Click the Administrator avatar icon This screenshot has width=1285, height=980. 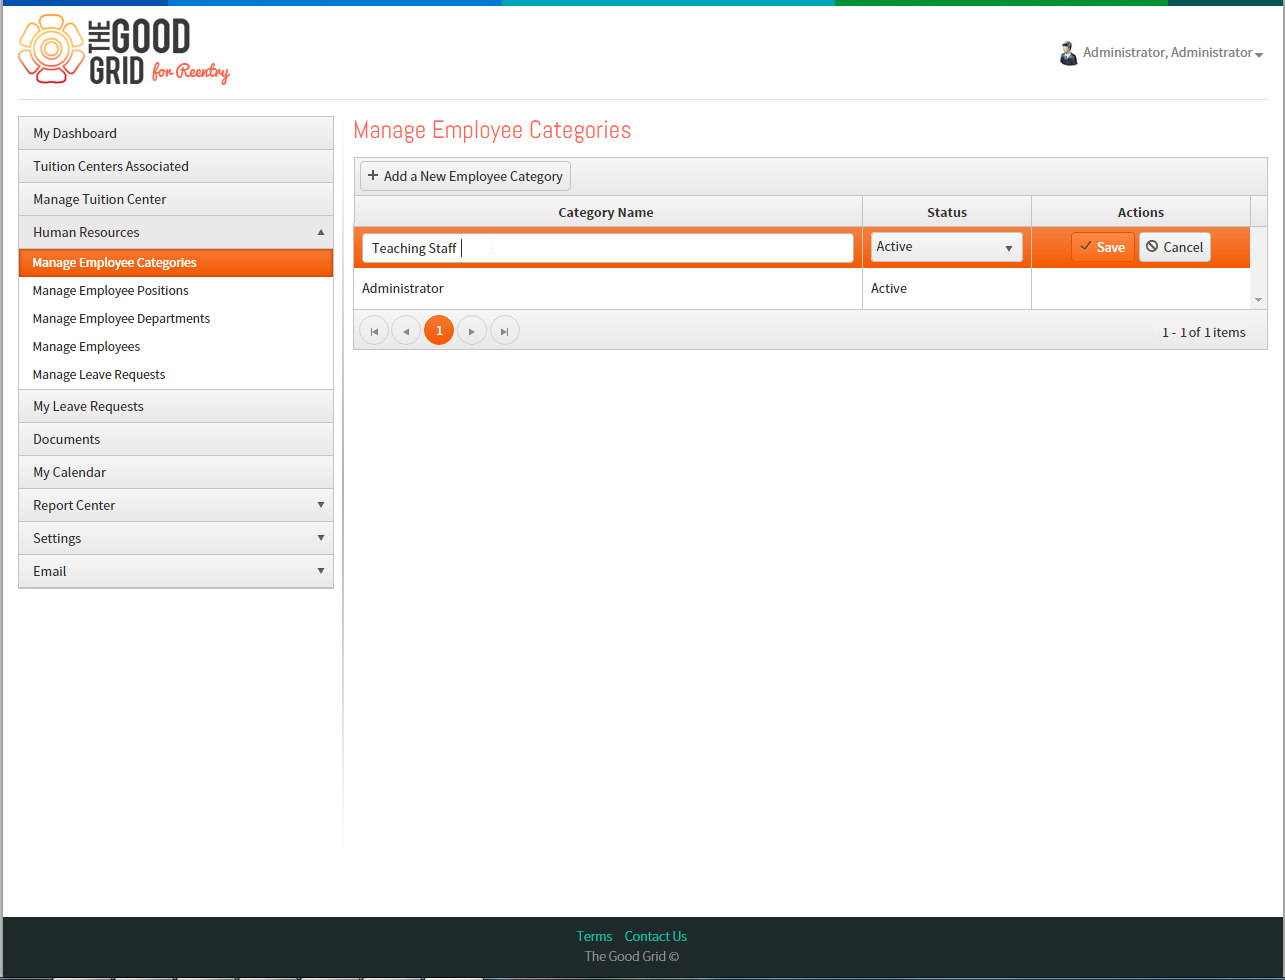tap(1068, 53)
